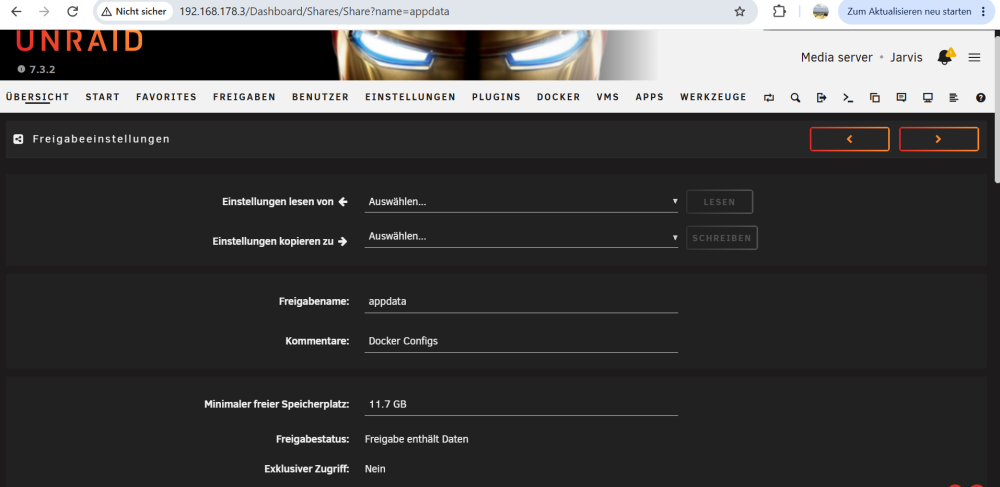This screenshot has width=1000, height=487.
Task: Click the Kommentare input field
Action: tap(521, 341)
